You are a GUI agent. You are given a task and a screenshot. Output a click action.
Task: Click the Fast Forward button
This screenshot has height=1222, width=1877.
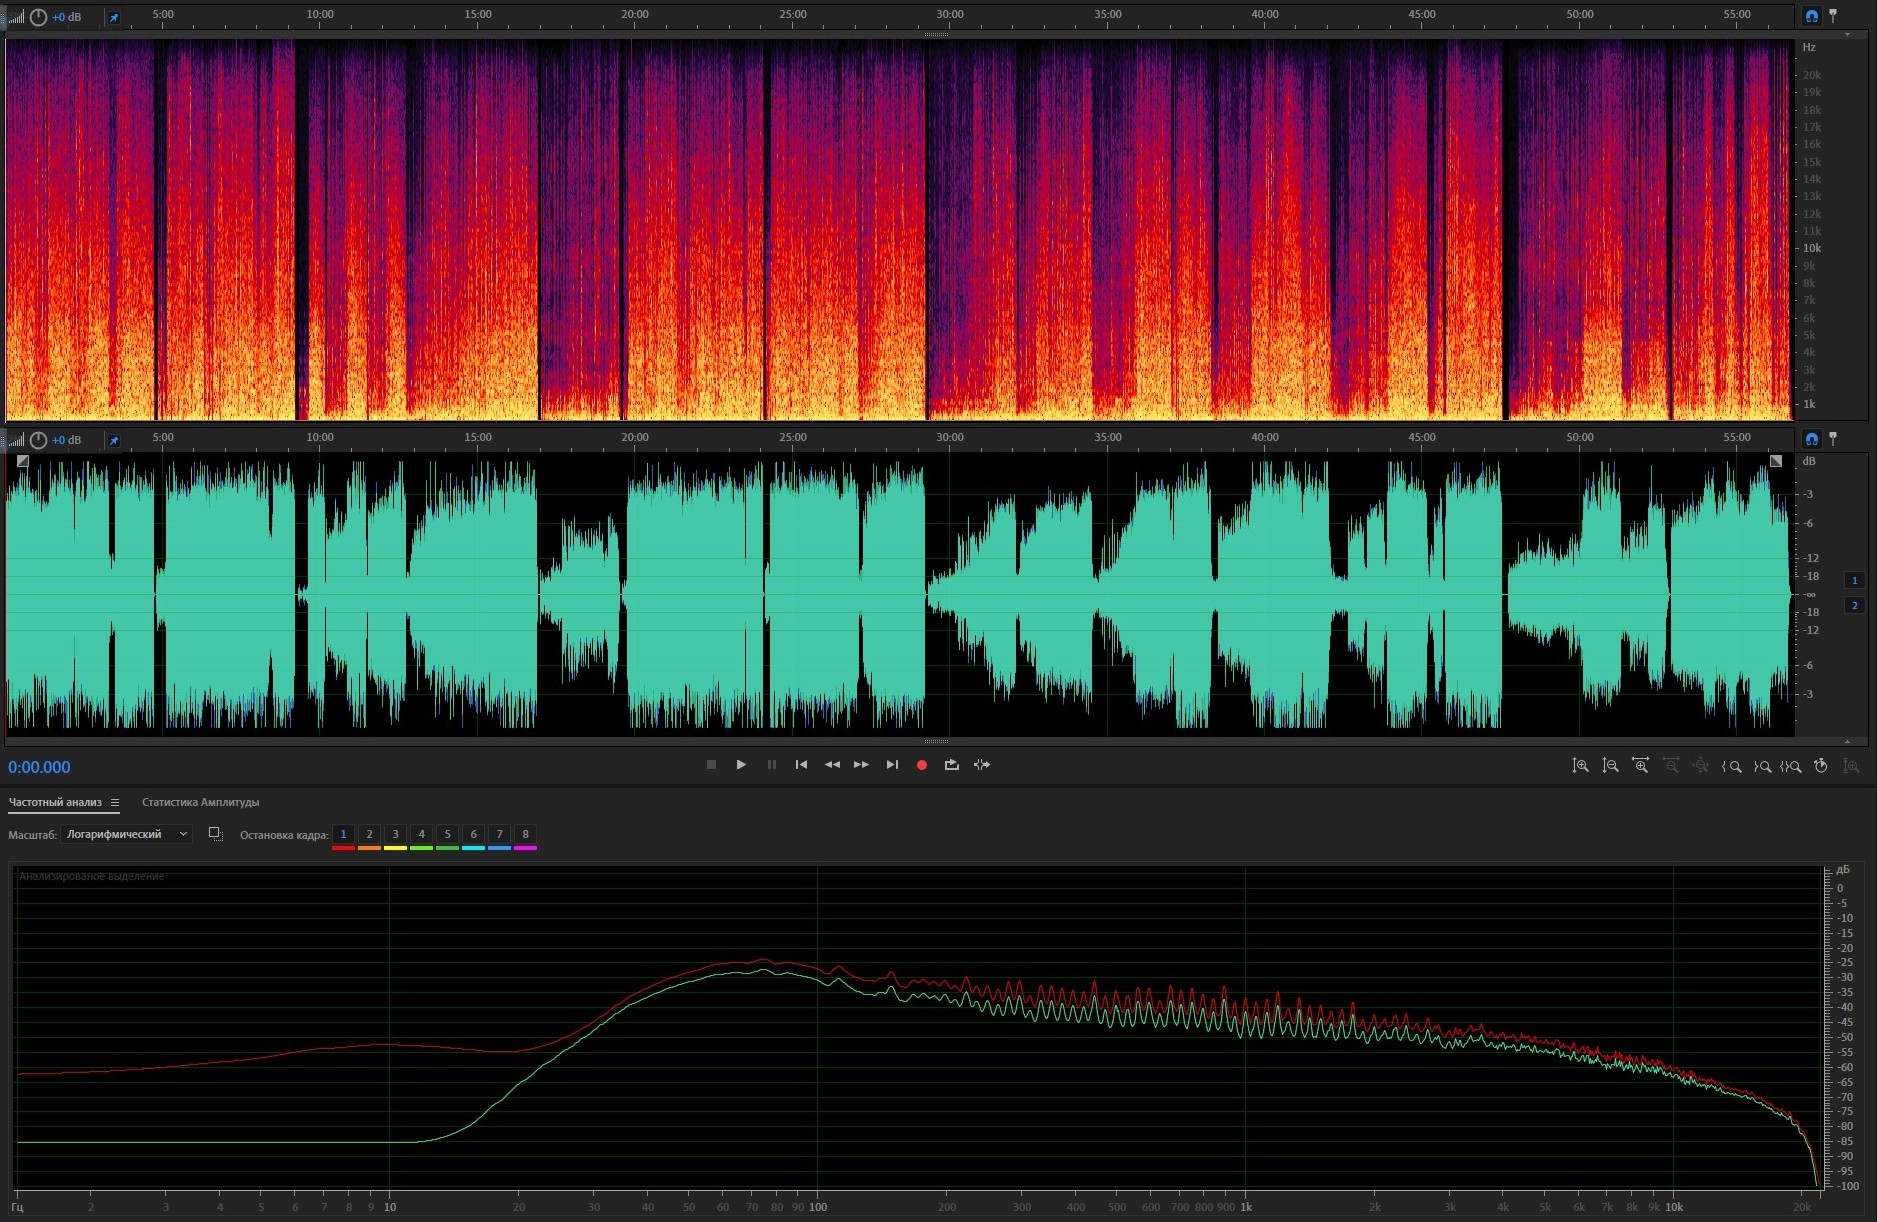tap(861, 765)
